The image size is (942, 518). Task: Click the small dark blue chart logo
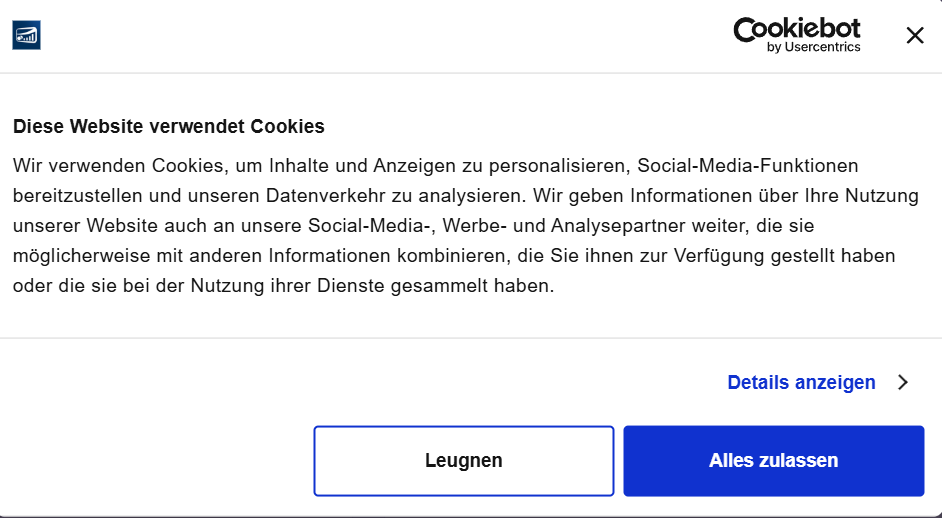pyautogui.click(x=26, y=35)
